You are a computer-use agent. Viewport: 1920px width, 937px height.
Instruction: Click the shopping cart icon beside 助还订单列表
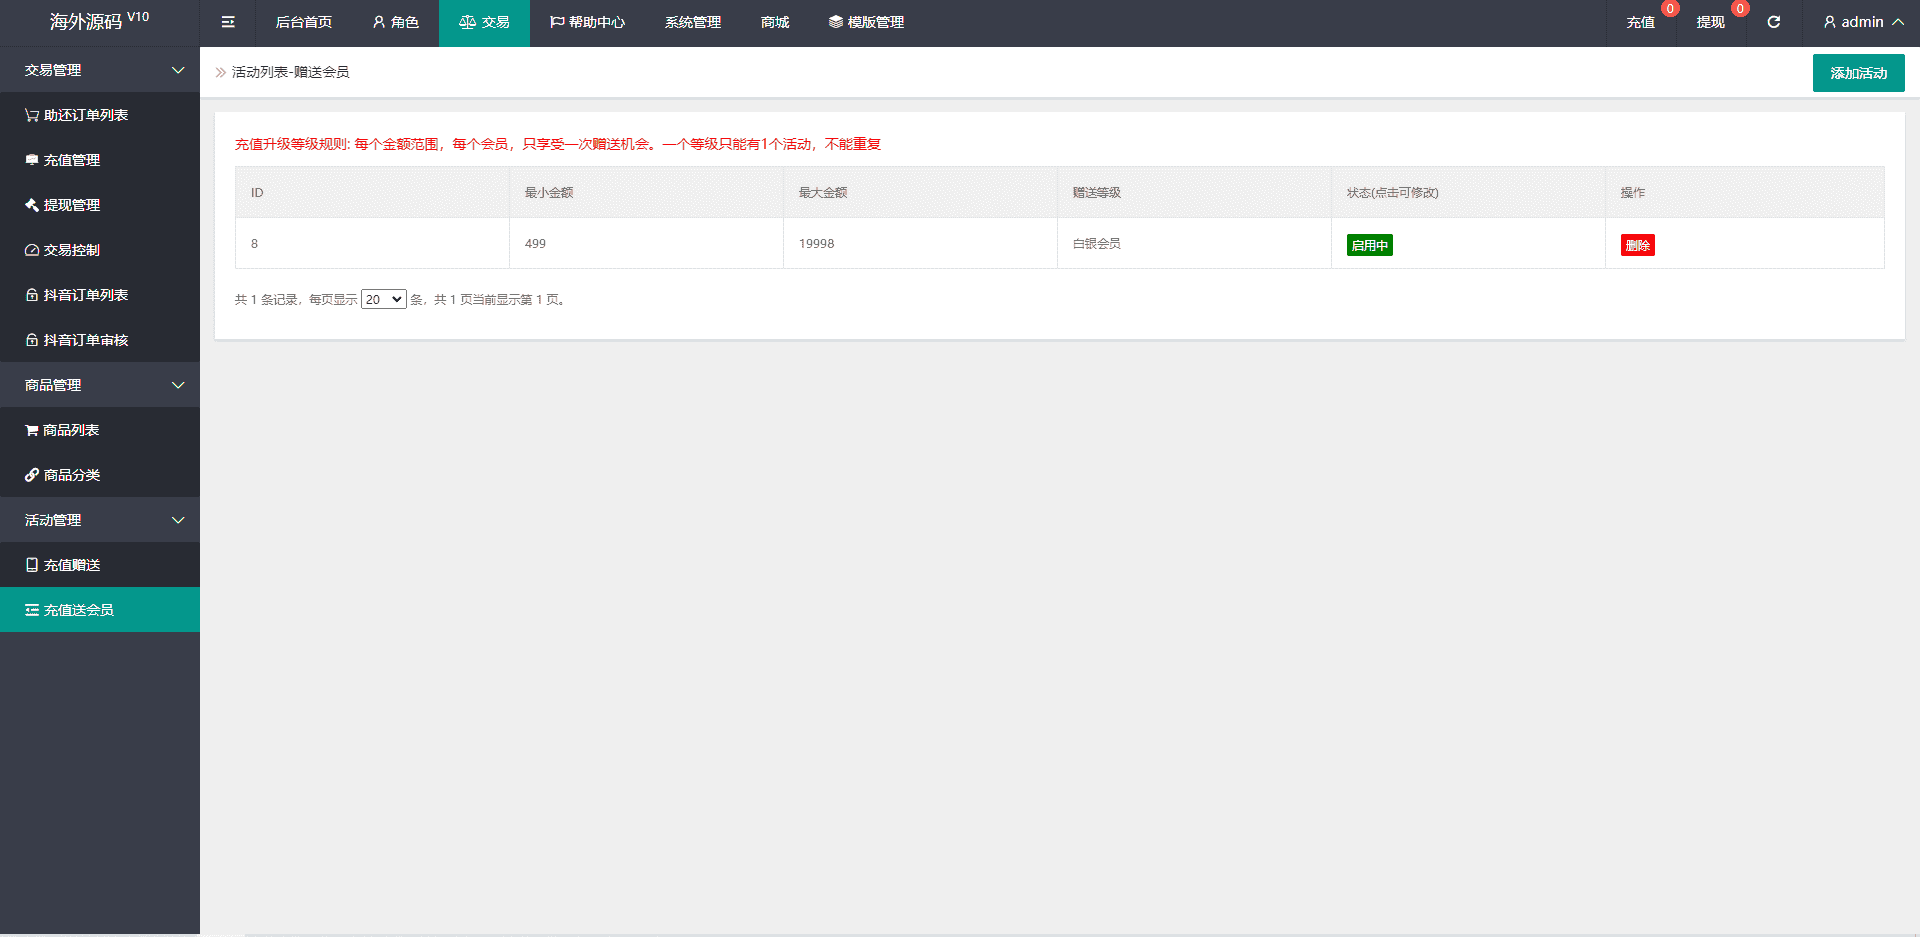tap(32, 115)
